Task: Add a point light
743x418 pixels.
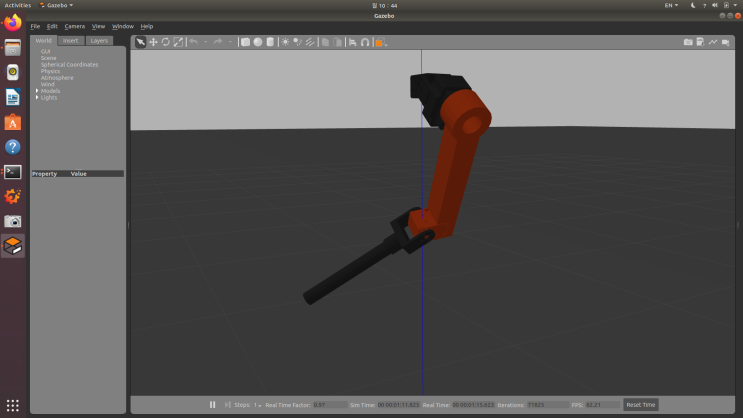Action: click(285, 42)
